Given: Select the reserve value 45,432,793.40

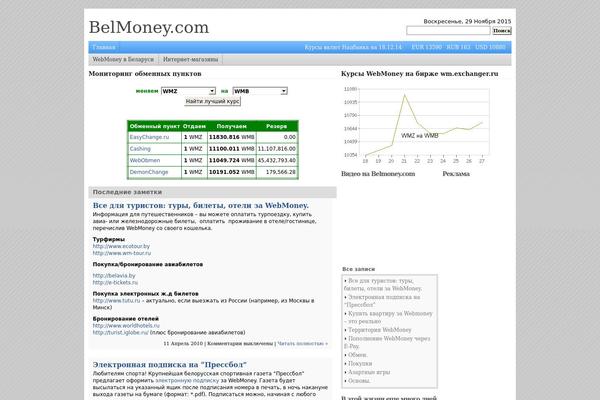Looking at the screenshot, I should coord(277,160).
